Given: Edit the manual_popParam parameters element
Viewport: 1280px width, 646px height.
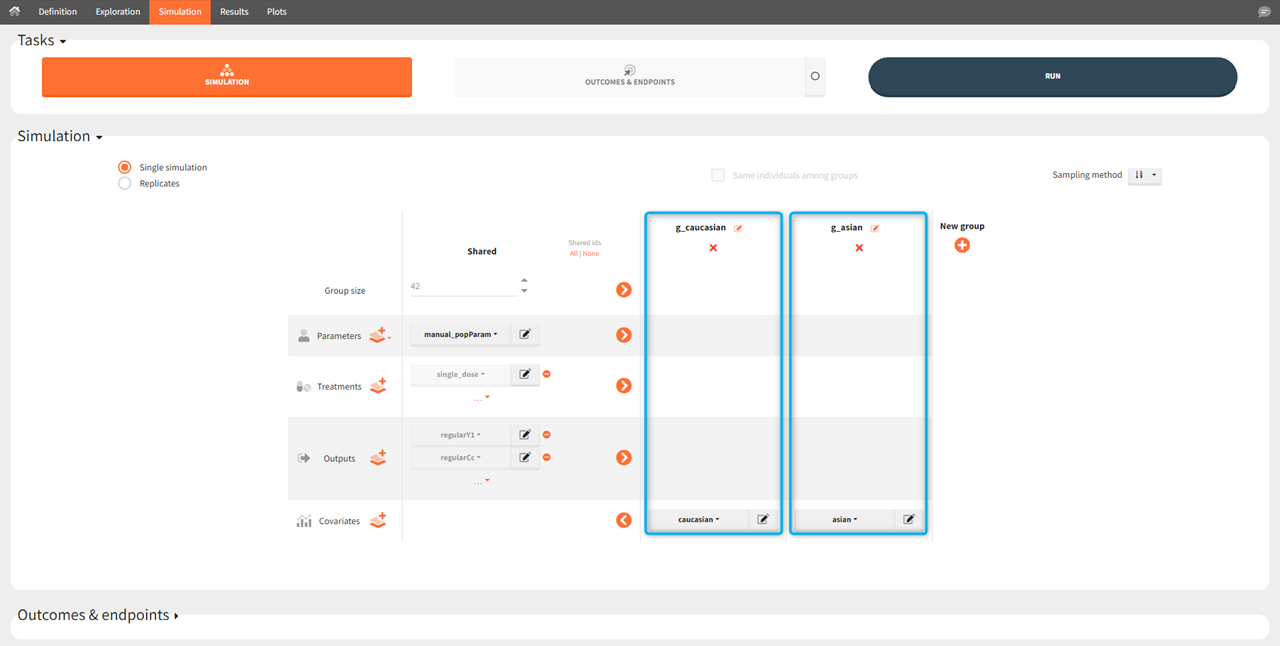Looking at the screenshot, I should (x=525, y=335).
